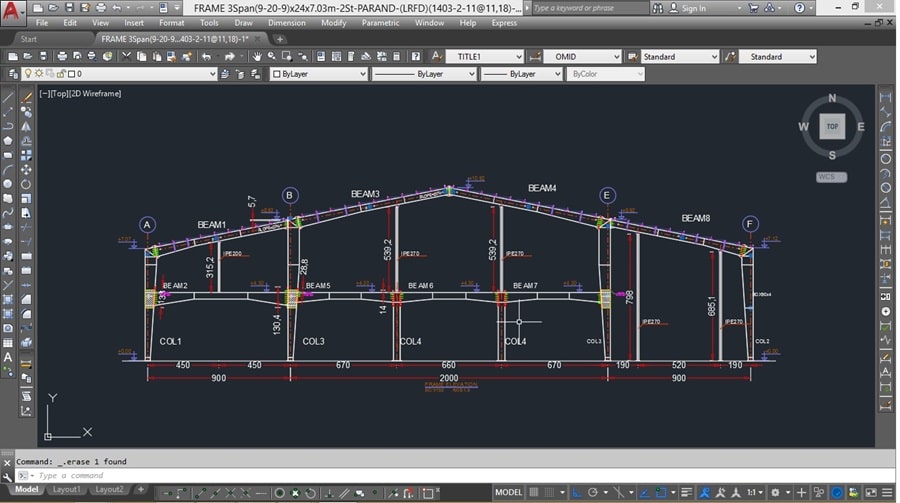Click the [Top] view control label
Screen dimensions: 900x503
[x=60, y=94]
